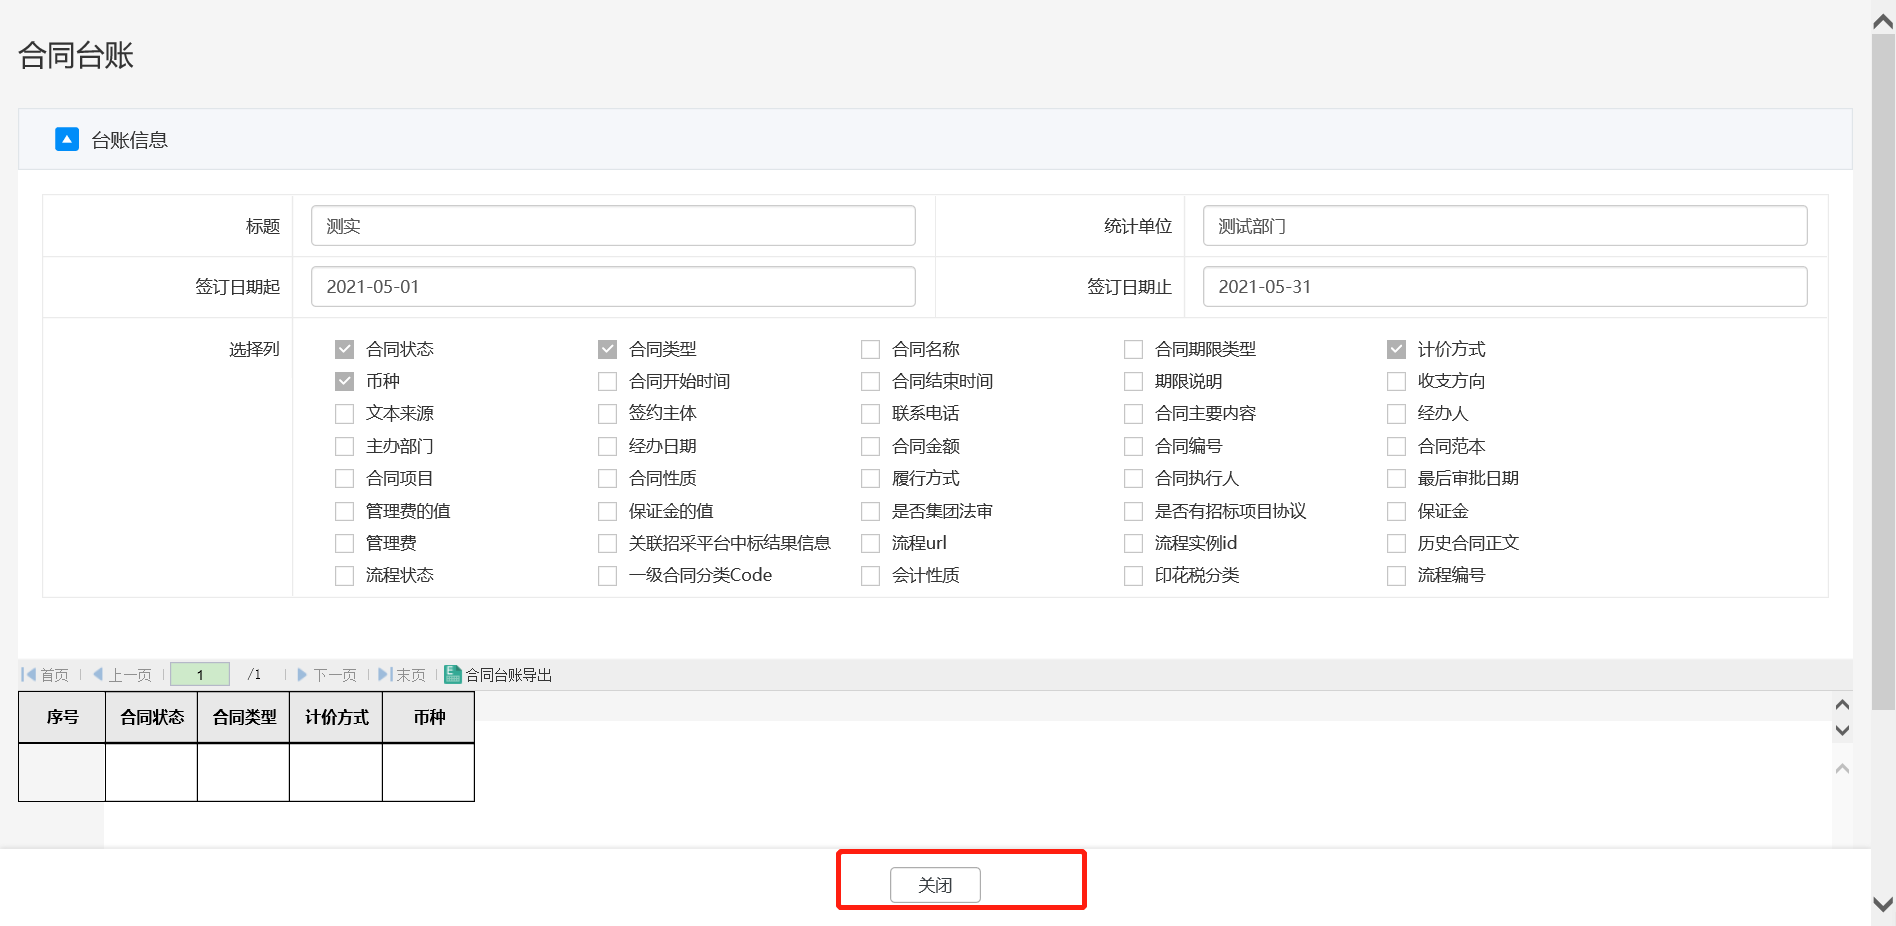Click the 关闭 button
The height and width of the screenshot is (926, 1896).
(x=935, y=885)
